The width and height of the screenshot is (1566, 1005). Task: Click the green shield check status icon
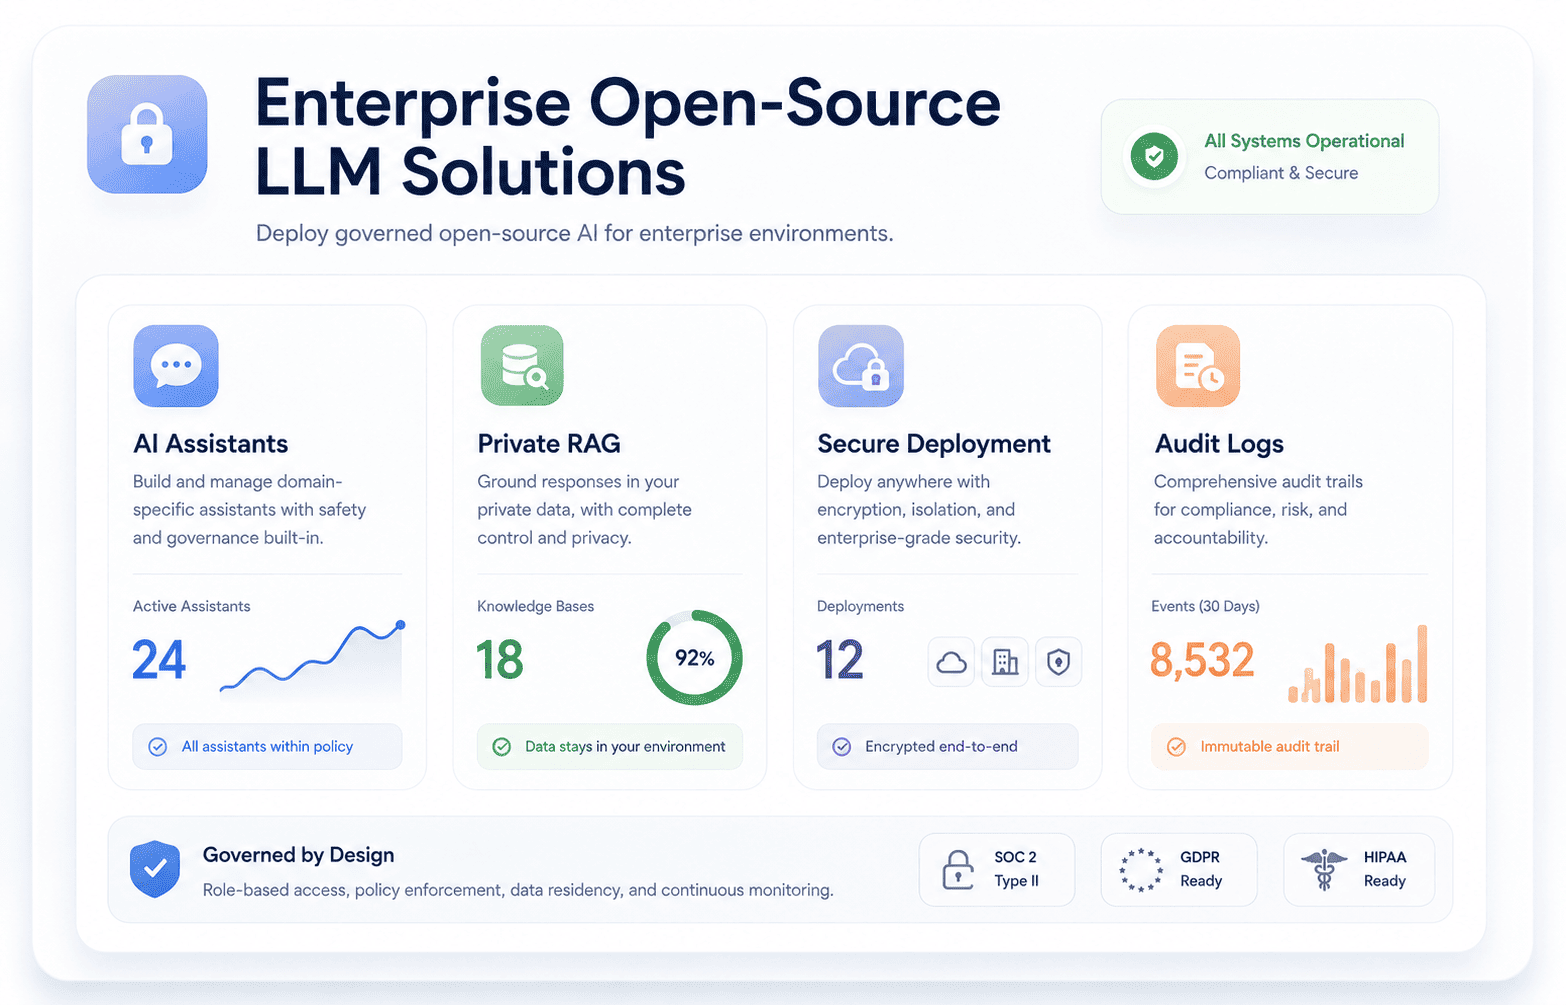1154,156
